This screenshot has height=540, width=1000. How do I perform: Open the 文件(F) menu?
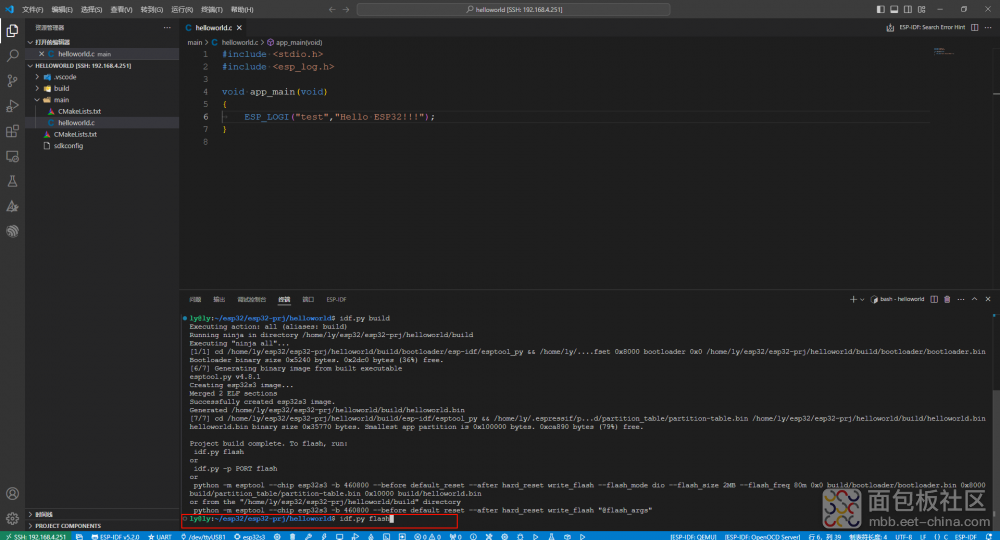pyautogui.click(x=33, y=9)
